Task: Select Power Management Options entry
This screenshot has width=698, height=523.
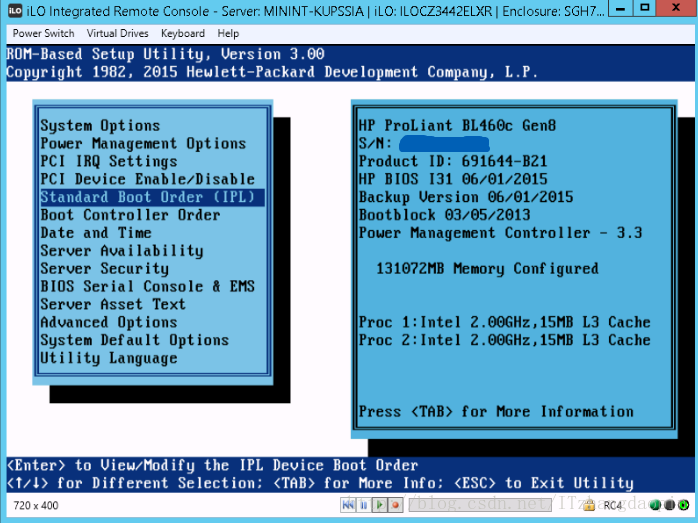Action: coord(143,143)
